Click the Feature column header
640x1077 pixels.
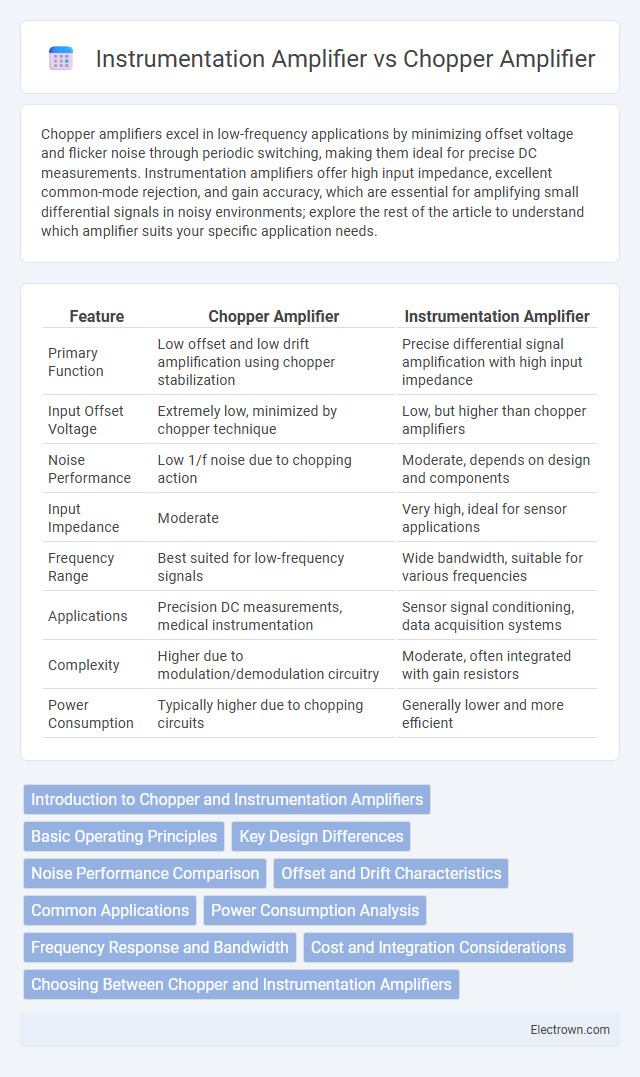pyautogui.click(x=97, y=317)
